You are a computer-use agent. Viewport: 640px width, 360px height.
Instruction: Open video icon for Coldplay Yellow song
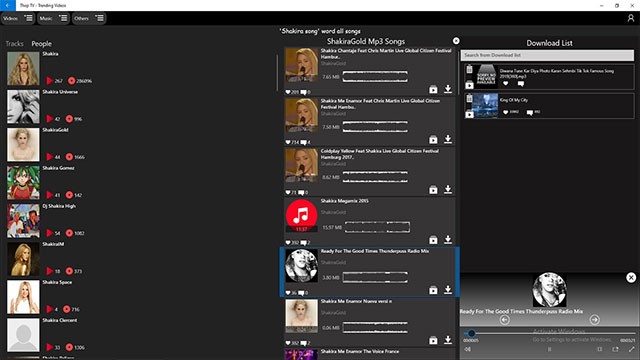pos(433,190)
